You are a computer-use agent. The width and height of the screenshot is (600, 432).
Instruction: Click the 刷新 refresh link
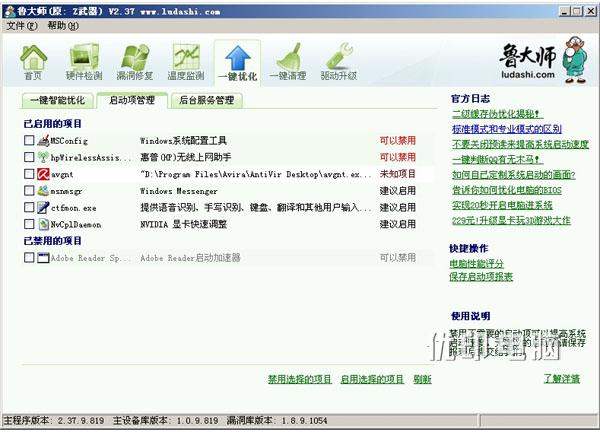(422, 379)
